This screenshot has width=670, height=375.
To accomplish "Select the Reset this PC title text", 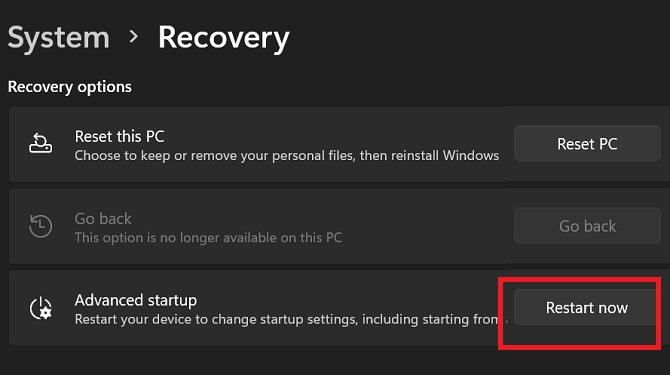I will click(119, 137).
